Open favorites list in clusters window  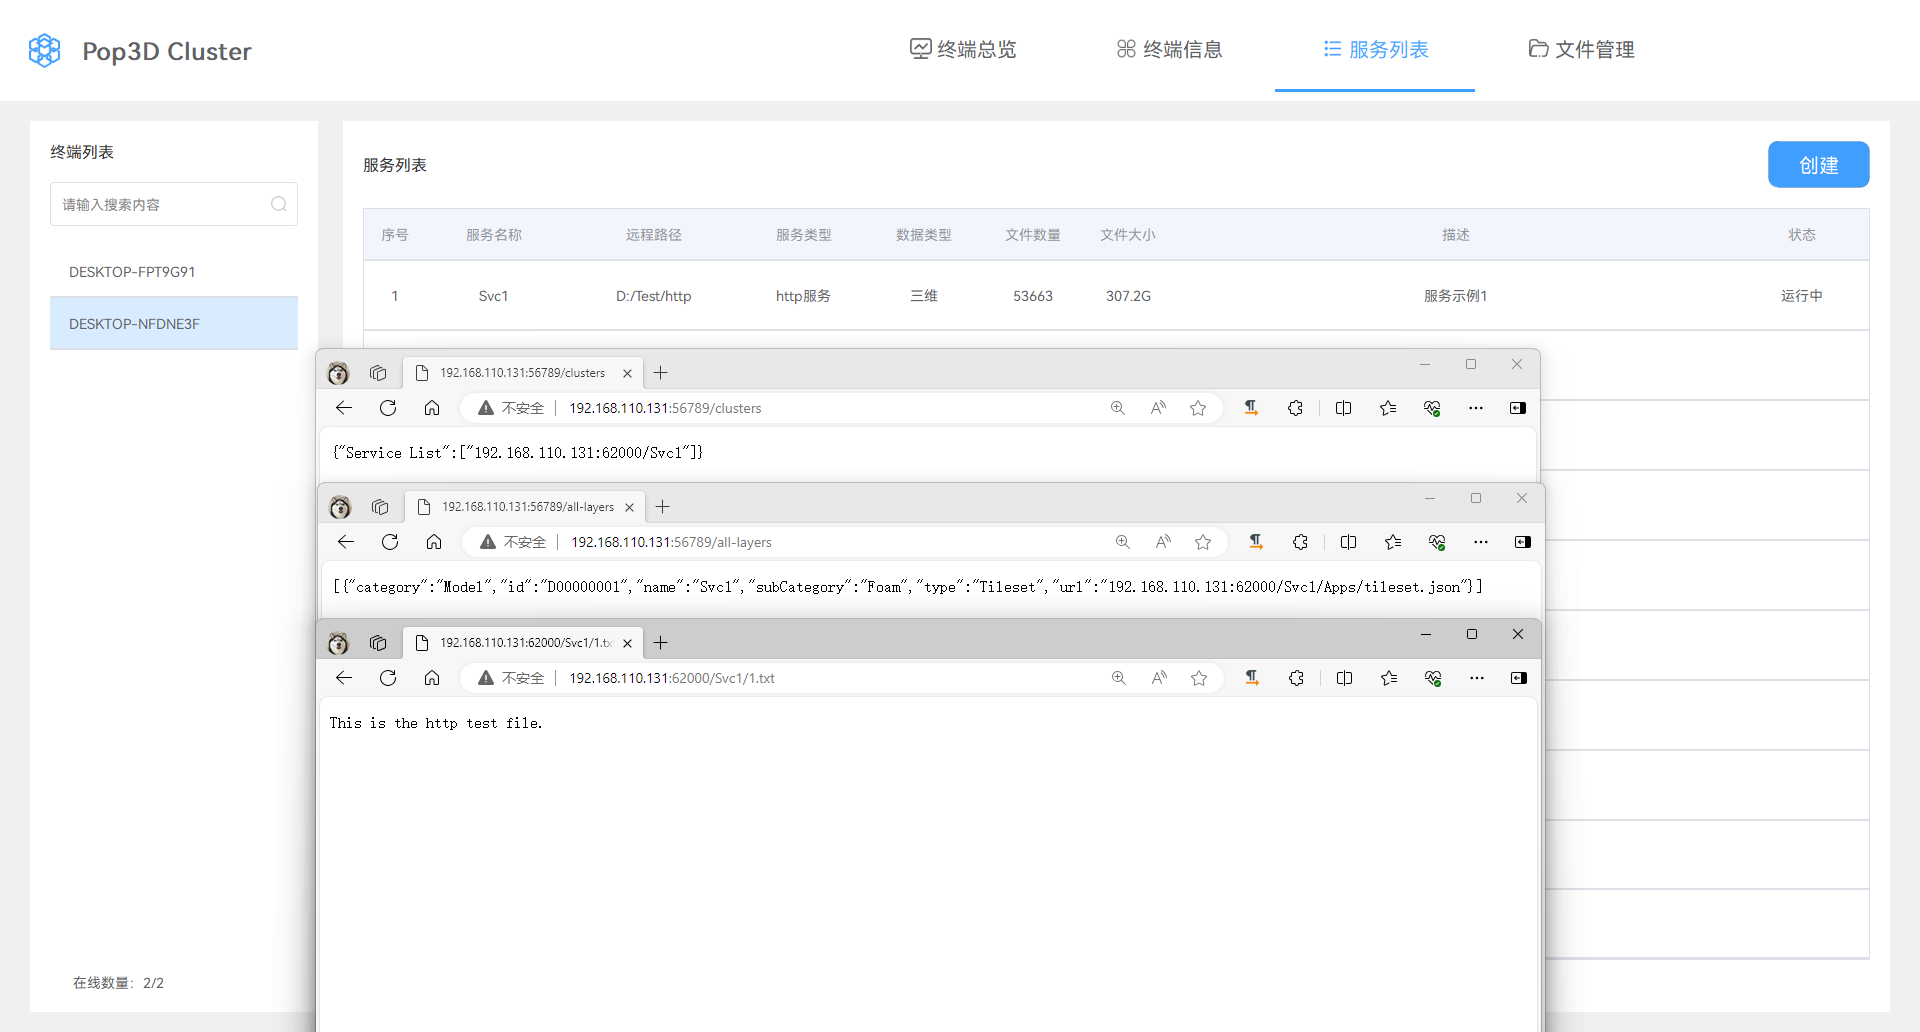point(1388,408)
